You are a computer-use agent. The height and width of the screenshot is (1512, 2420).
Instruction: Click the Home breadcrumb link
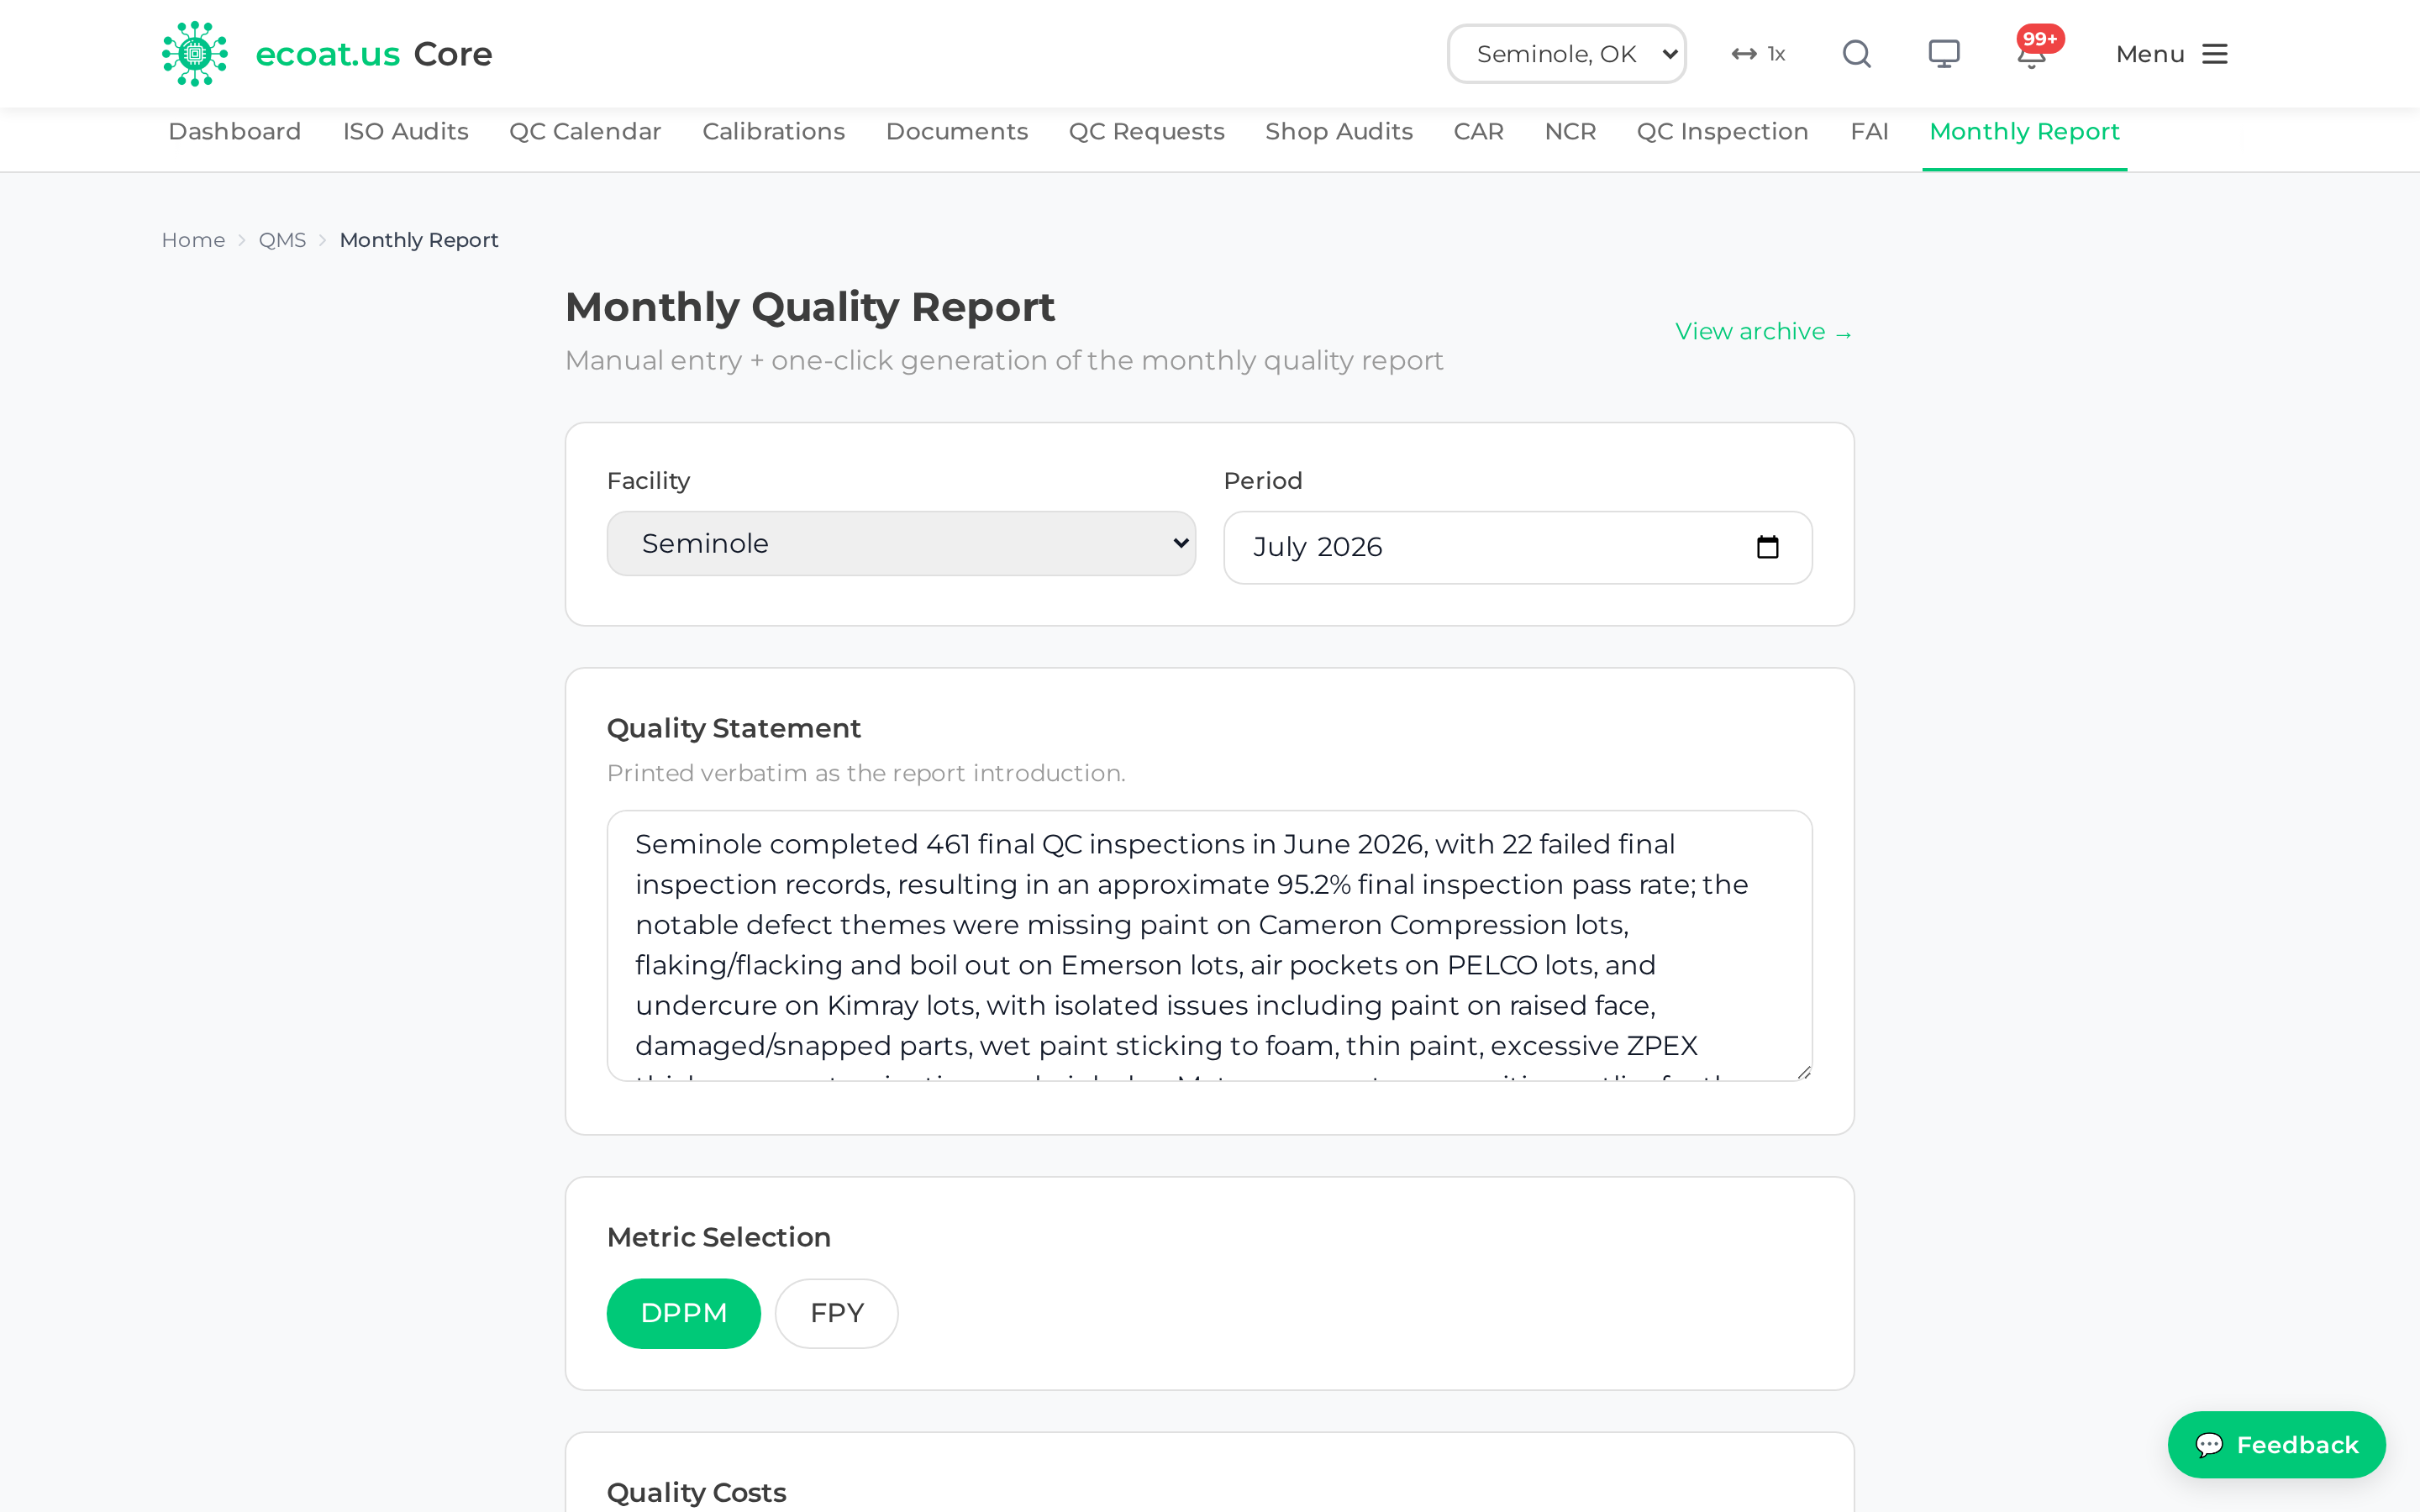pos(193,240)
